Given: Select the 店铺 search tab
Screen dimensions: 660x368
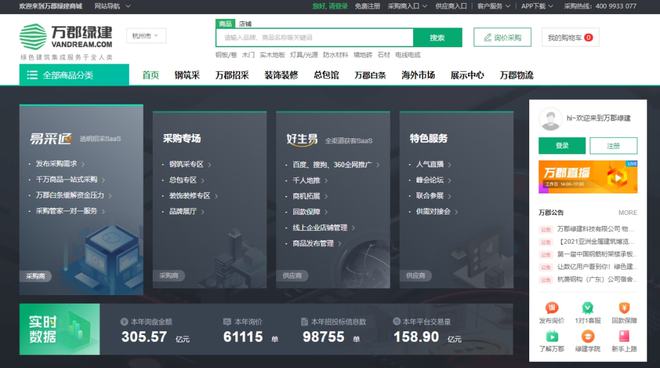Looking at the screenshot, I should 245,24.
